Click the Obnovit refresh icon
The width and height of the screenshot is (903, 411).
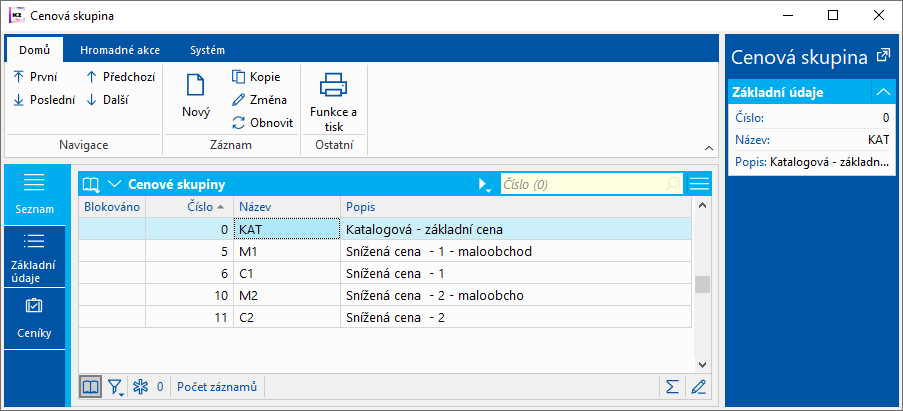[x=239, y=123]
